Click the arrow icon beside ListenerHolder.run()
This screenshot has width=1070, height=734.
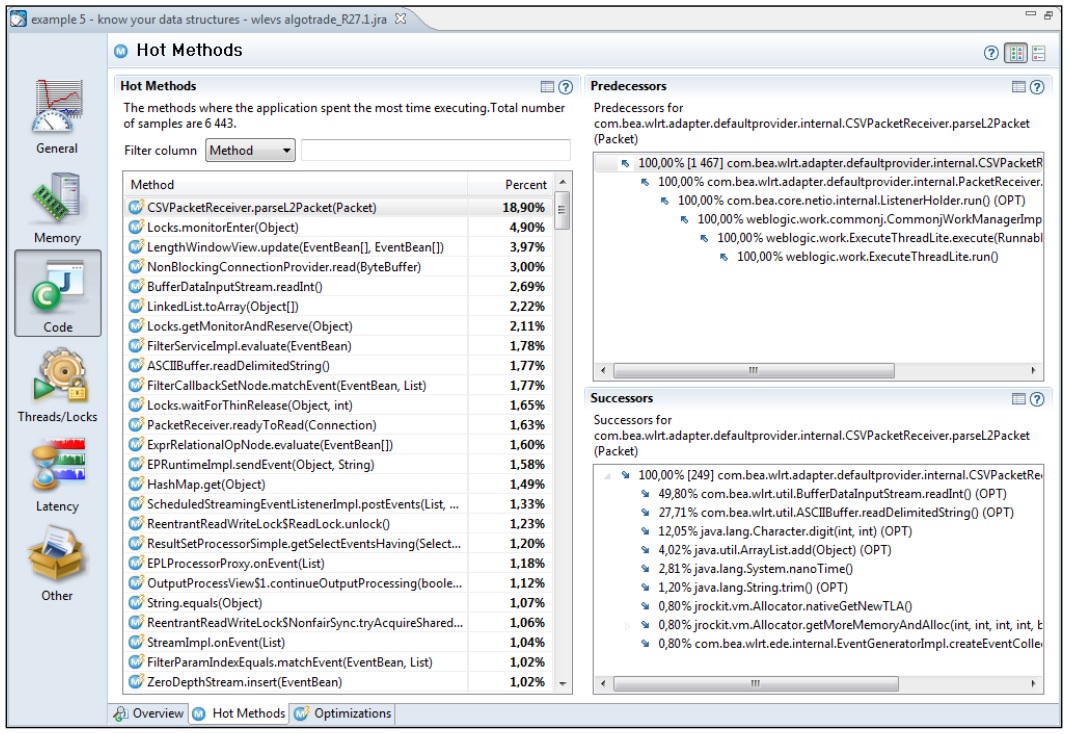[665, 201]
